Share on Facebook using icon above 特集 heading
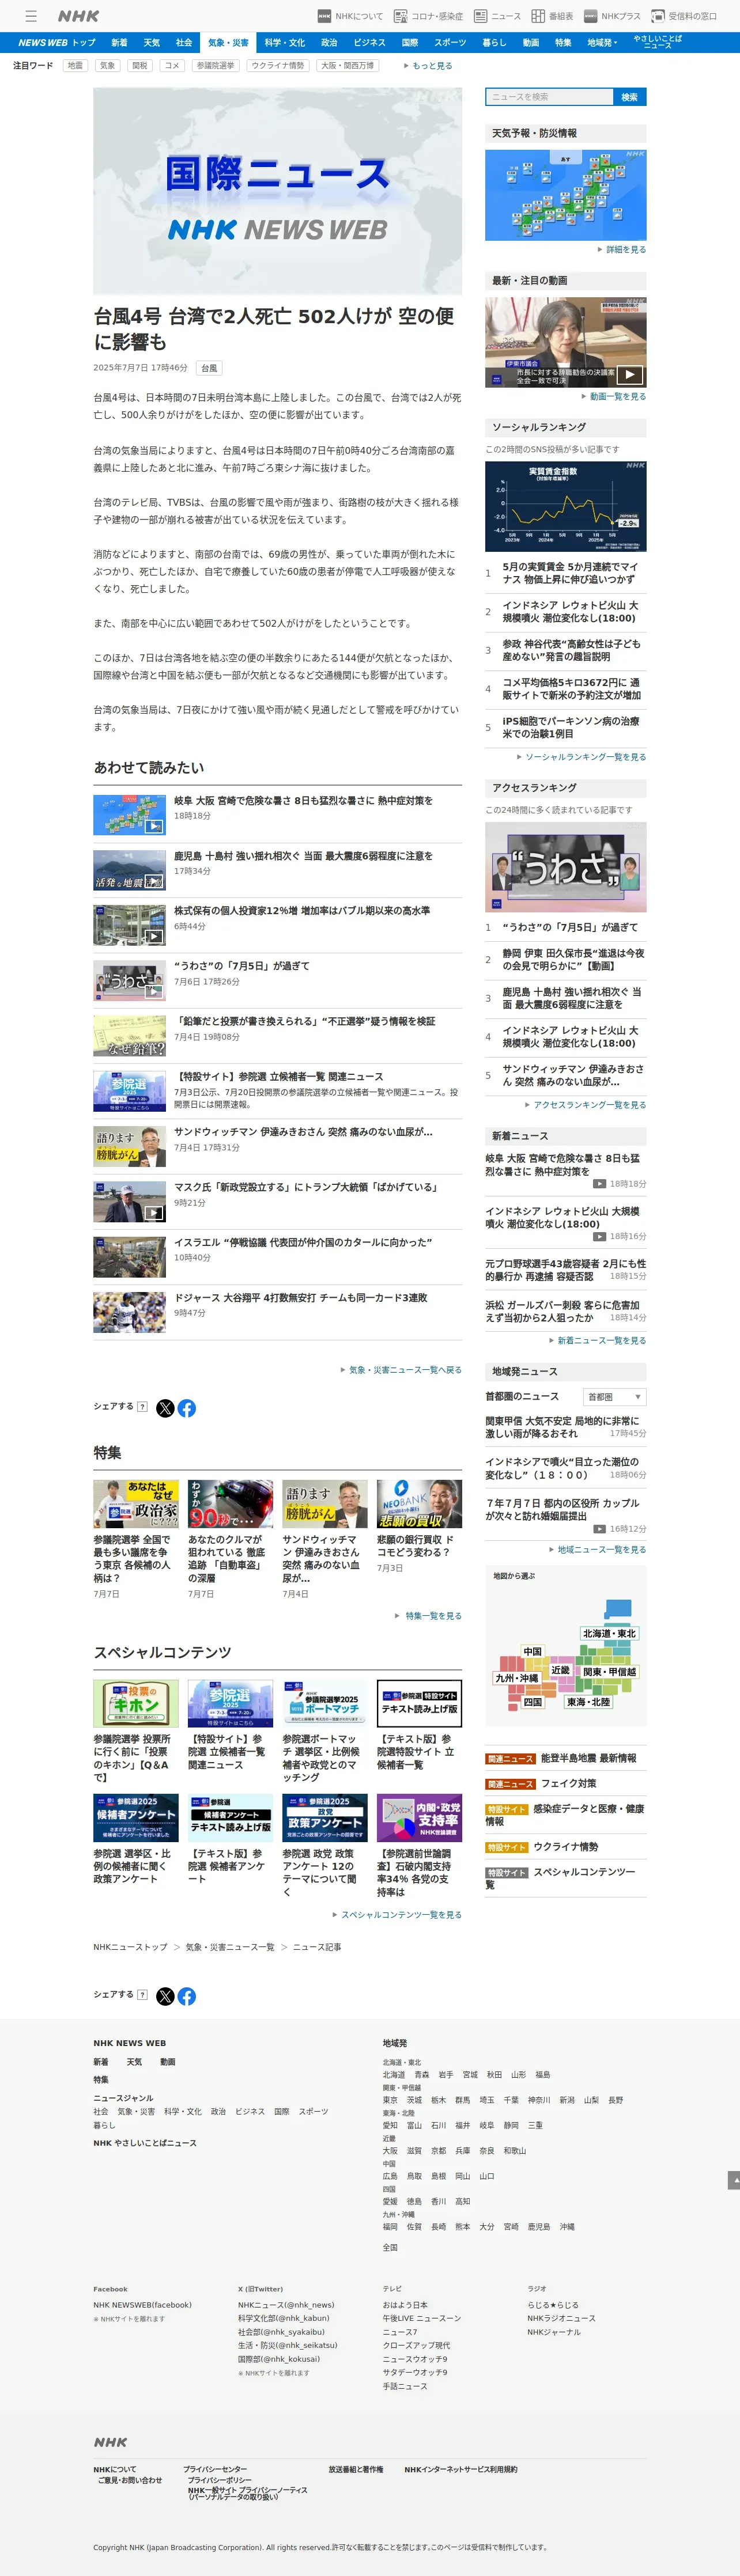 187,1408
